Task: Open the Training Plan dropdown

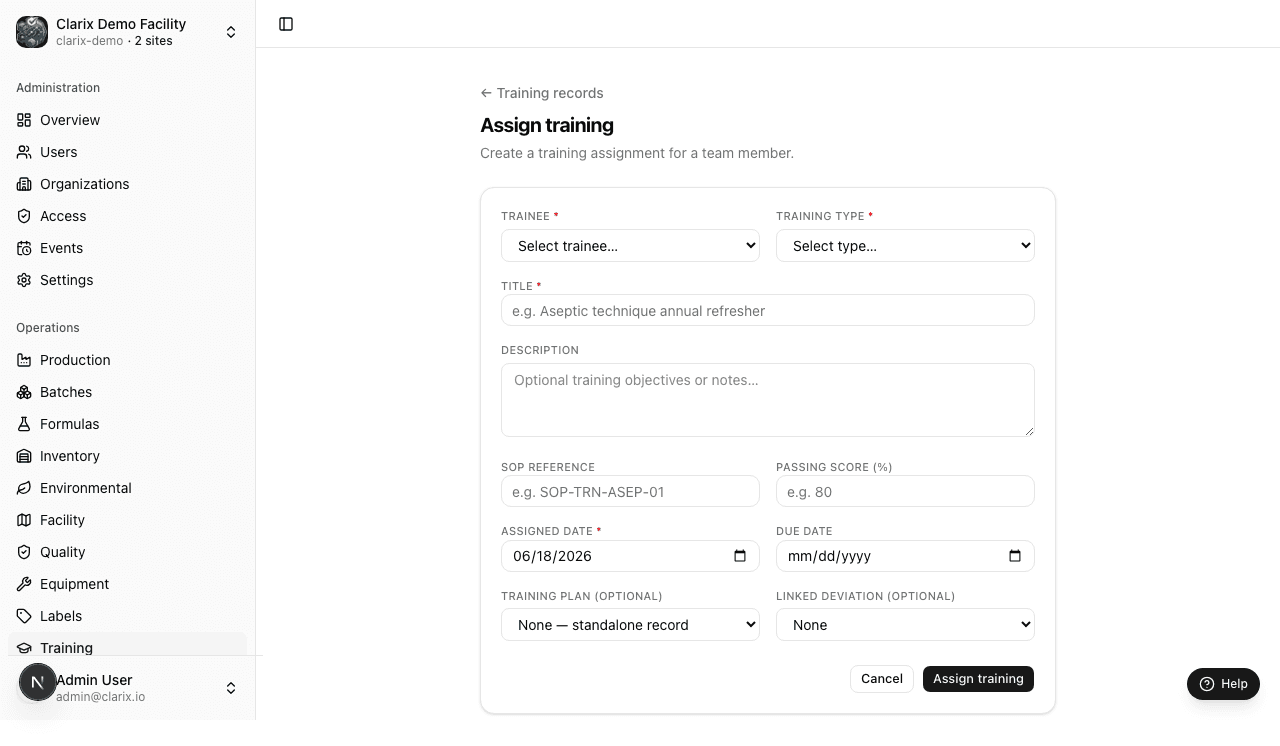Action: 630,625
